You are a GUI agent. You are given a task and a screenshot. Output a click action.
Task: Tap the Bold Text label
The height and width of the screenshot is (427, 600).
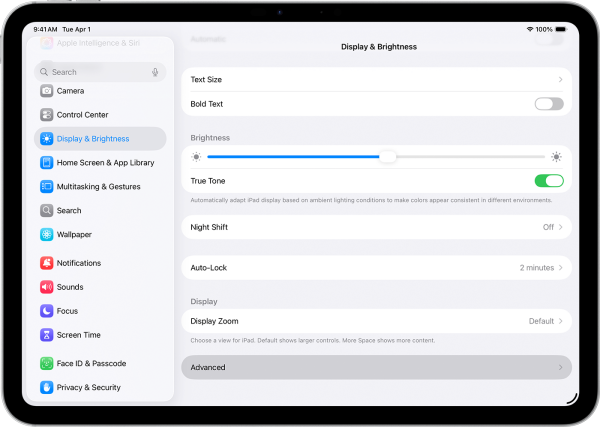point(207,104)
